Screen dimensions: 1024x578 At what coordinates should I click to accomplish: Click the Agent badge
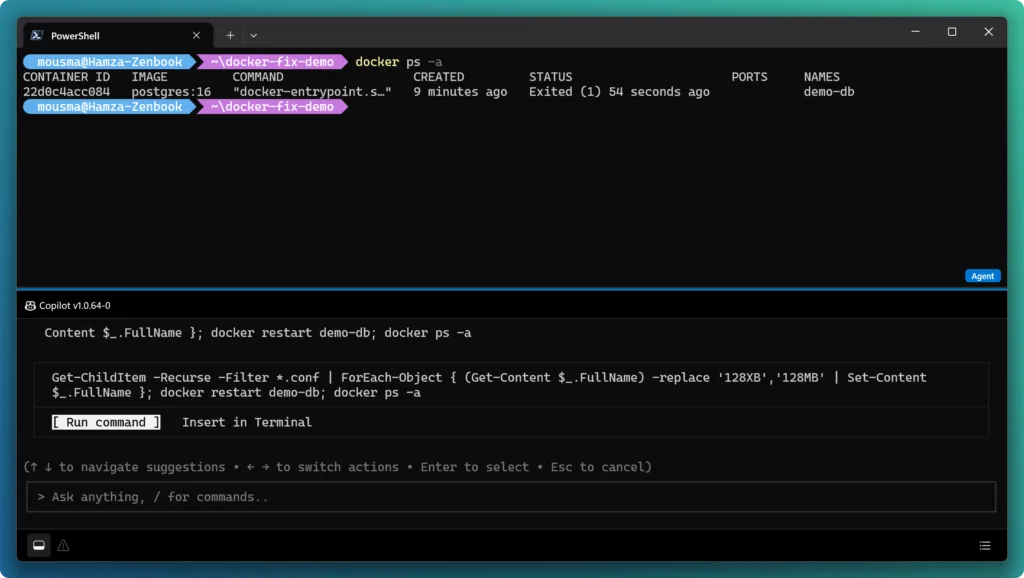pyautogui.click(x=982, y=276)
